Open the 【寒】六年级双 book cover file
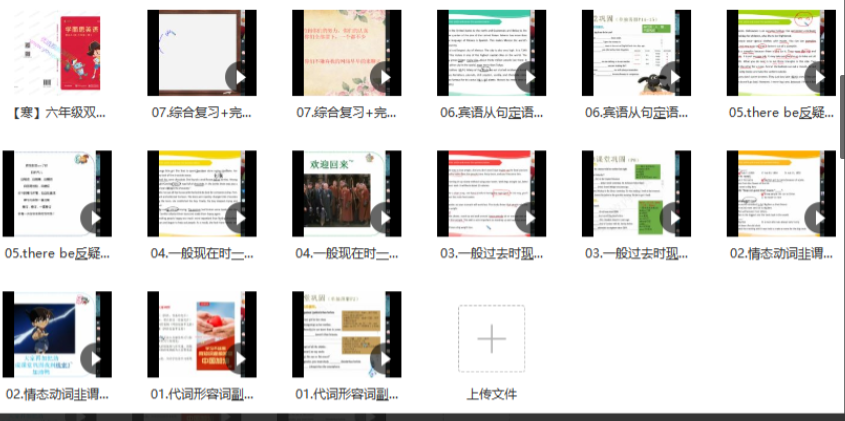845x421 pixels. pyautogui.click(x=57, y=53)
